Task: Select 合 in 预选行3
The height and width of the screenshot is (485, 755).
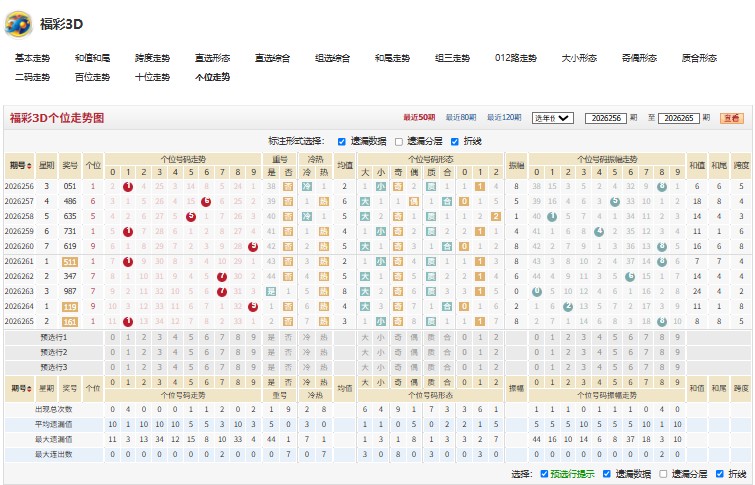Action: pyautogui.click(x=447, y=367)
